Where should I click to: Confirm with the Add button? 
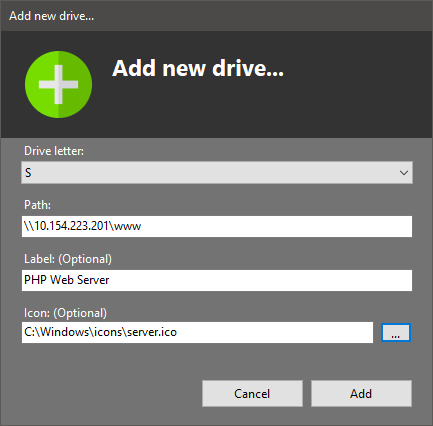[x=361, y=393]
